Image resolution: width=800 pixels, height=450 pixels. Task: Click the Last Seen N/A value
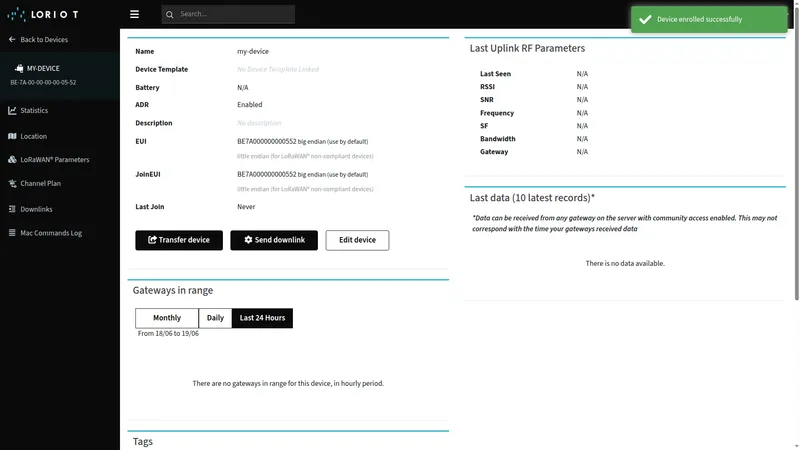tap(582, 74)
